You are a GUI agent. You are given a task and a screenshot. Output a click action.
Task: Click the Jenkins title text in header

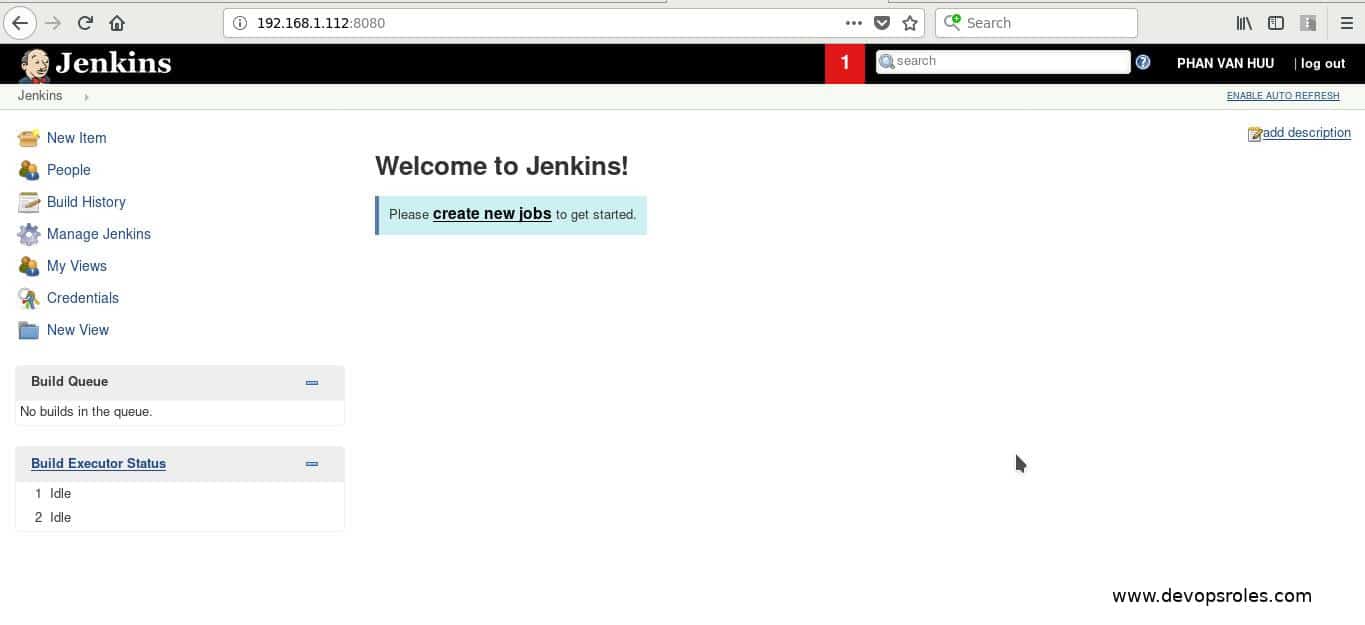click(113, 64)
